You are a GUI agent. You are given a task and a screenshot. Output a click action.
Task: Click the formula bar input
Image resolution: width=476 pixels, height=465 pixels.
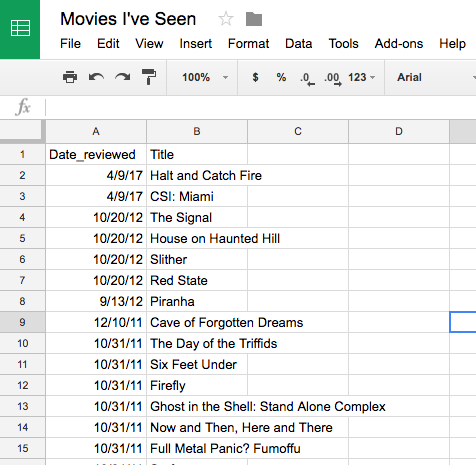coord(261,108)
